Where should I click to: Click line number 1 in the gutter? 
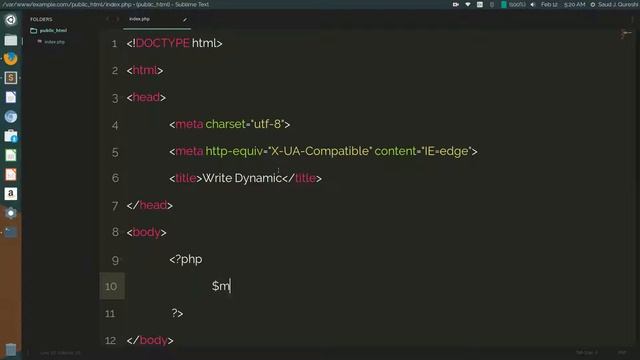tap(114, 44)
